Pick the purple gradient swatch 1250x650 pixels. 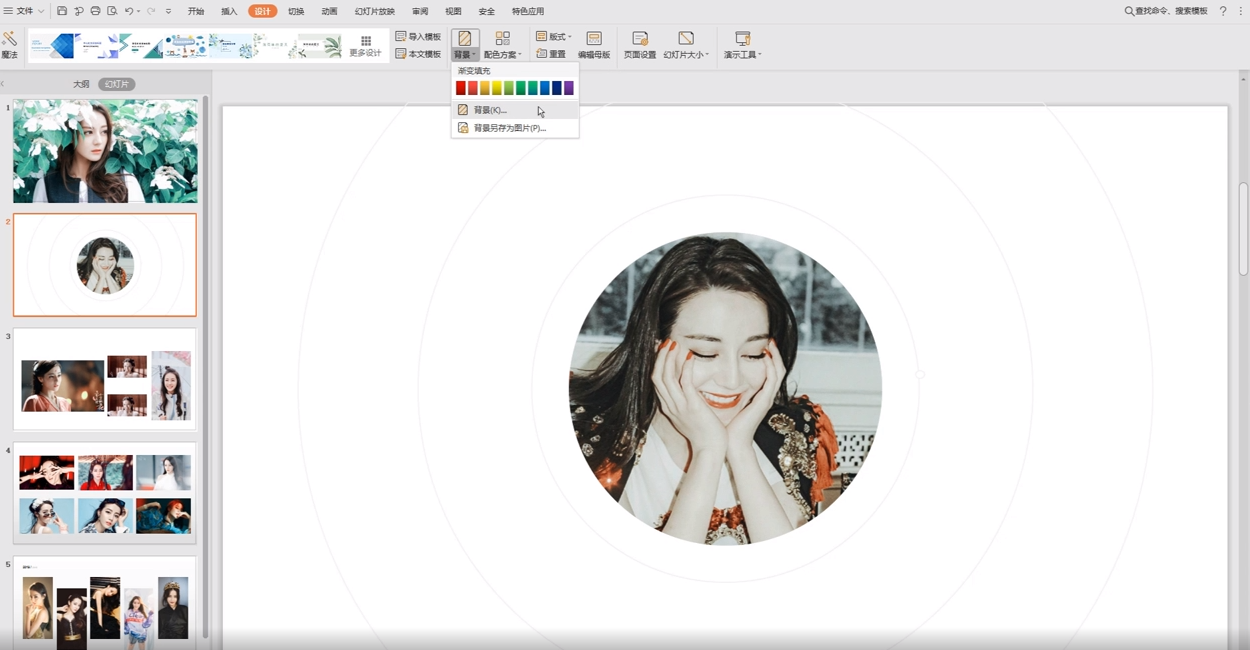pyautogui.click(x=569, y=88)
